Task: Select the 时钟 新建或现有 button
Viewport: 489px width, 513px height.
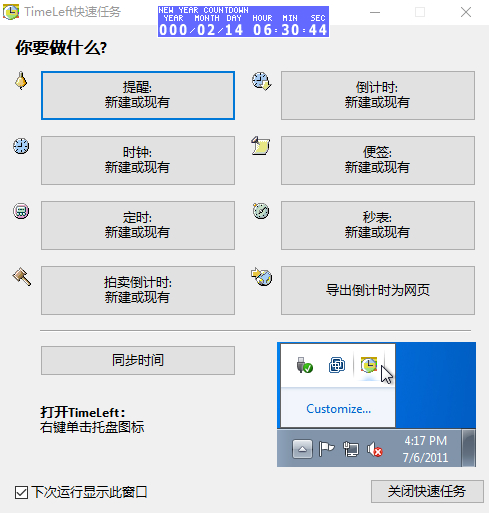Action: [138, 160]
